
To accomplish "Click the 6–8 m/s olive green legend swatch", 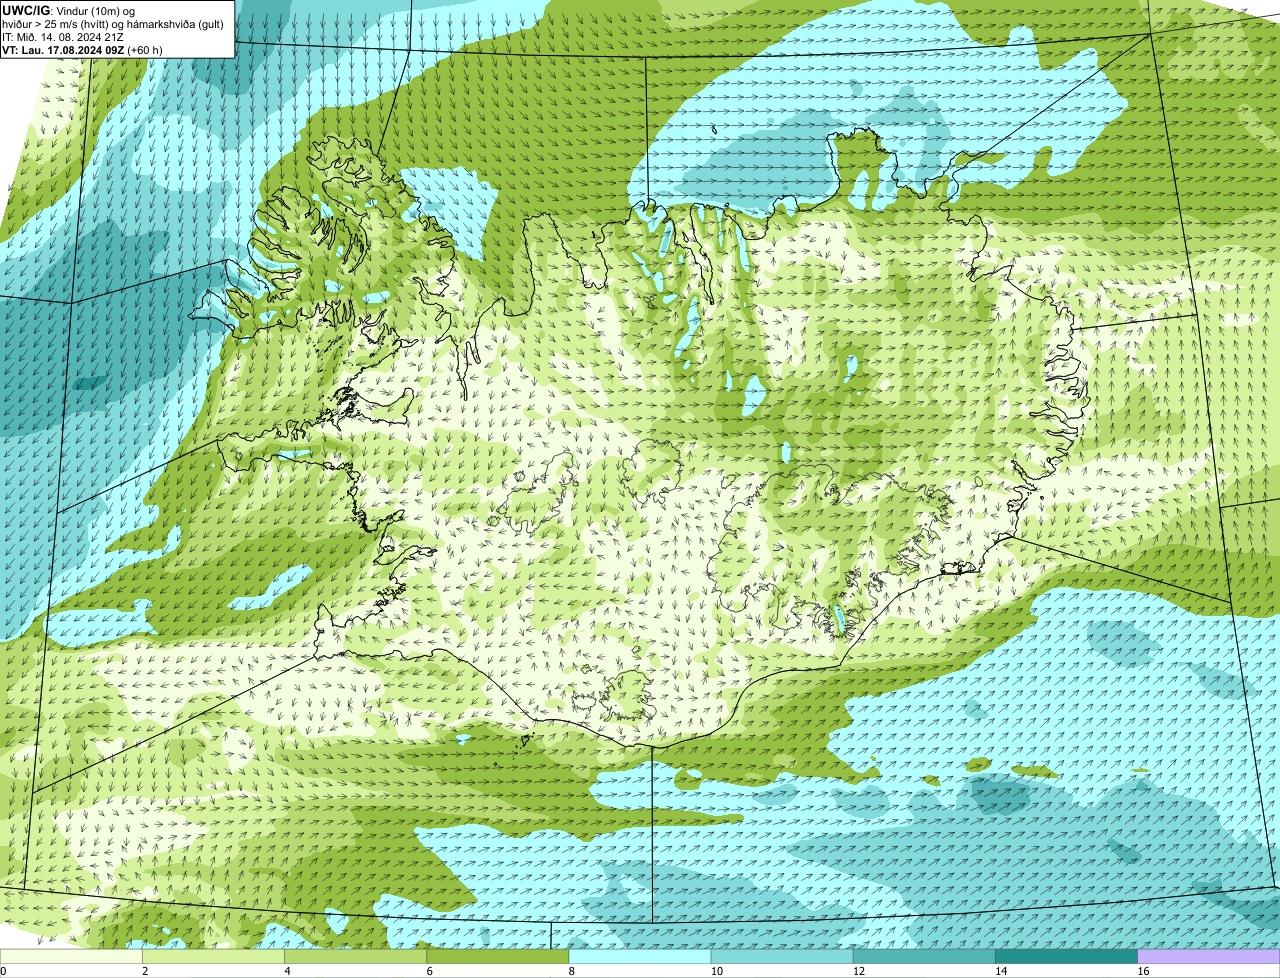I will pos(498,957).
